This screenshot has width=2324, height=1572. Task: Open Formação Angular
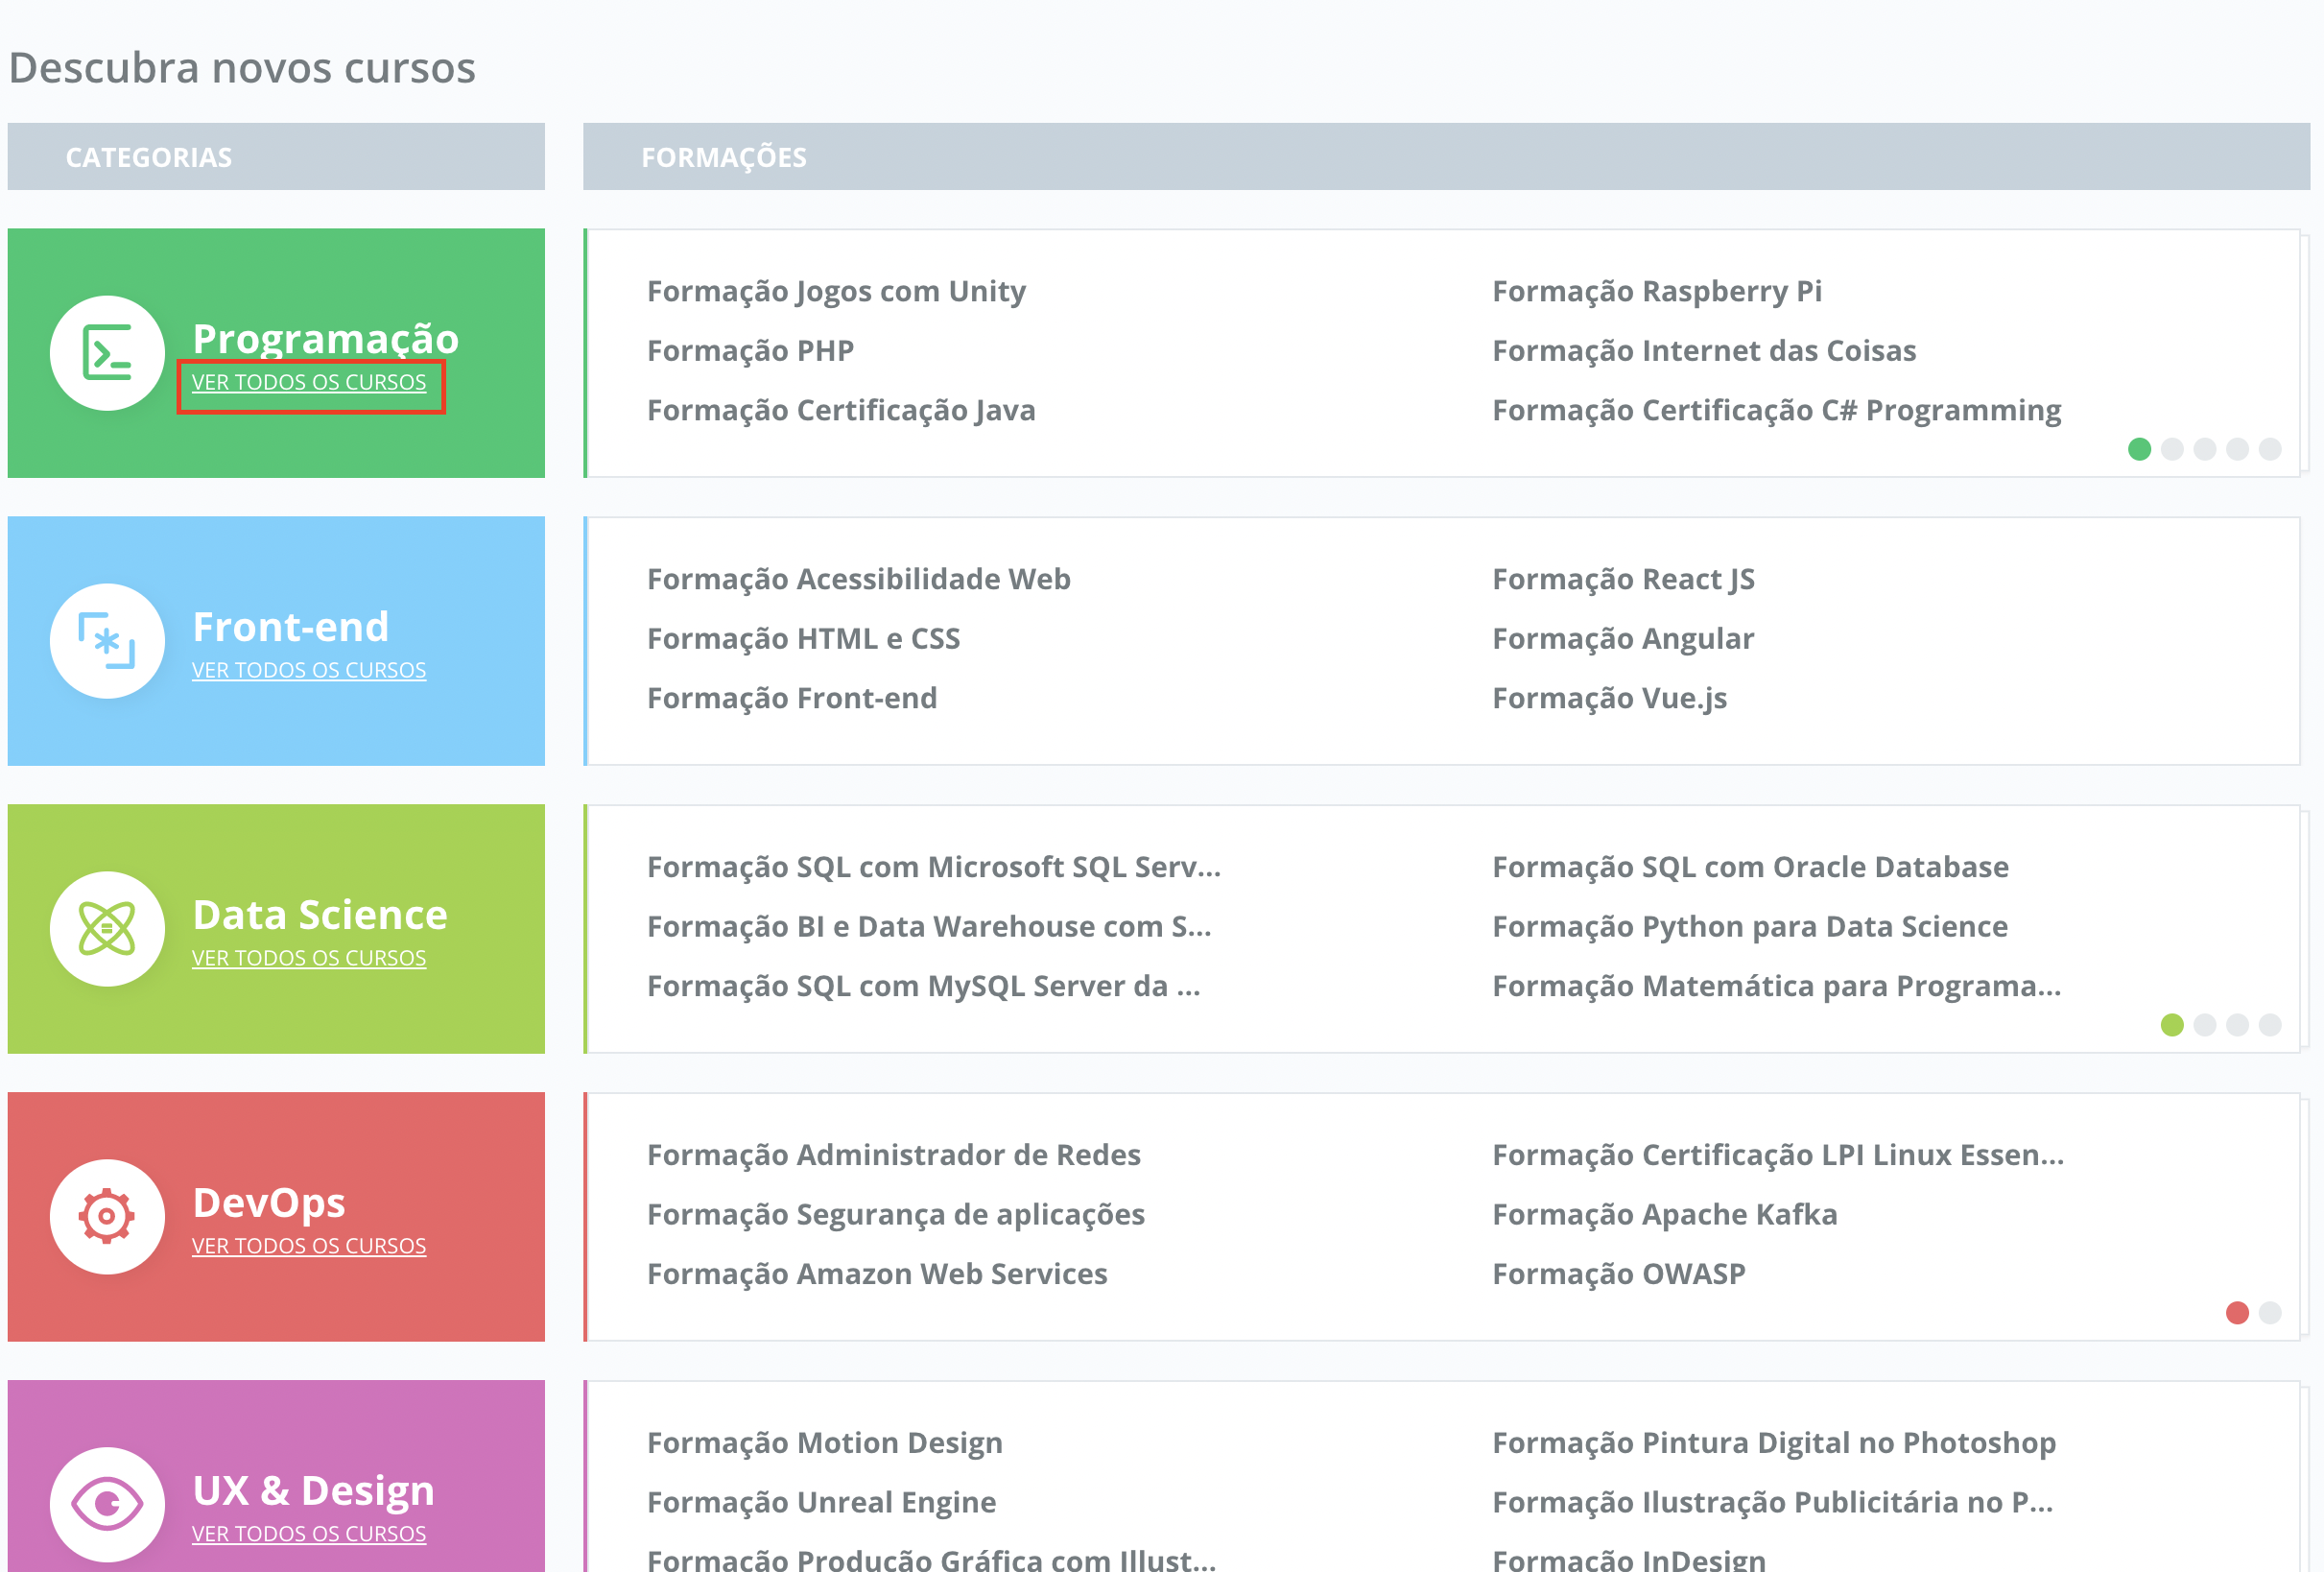pyautogui.click(x=1623, y=639)
